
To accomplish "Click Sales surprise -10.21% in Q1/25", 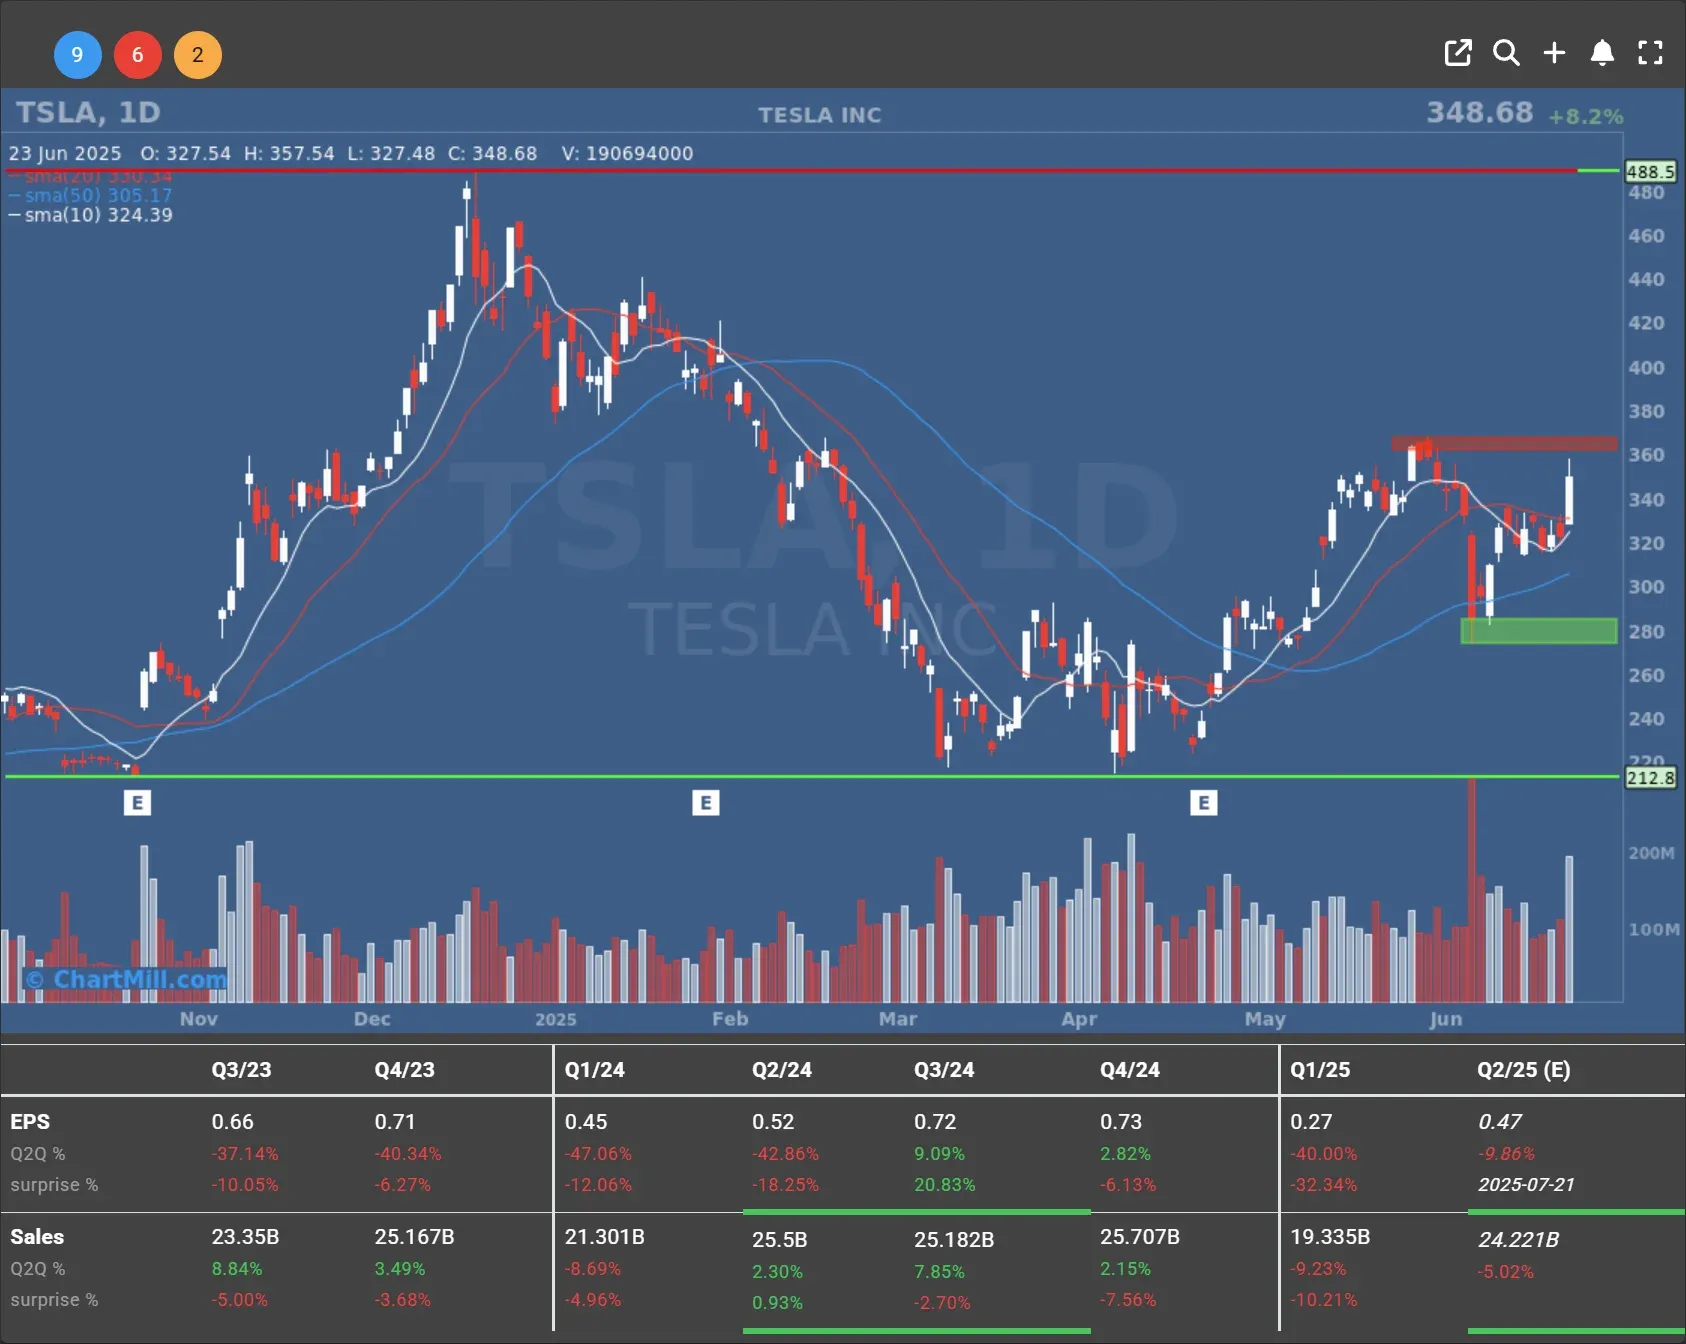I will point(1324,1300).
